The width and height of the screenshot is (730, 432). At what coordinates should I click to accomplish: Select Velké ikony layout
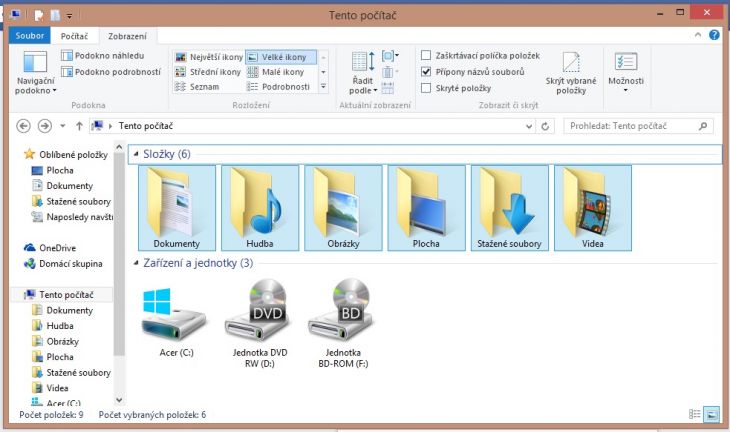coord(281,57)
